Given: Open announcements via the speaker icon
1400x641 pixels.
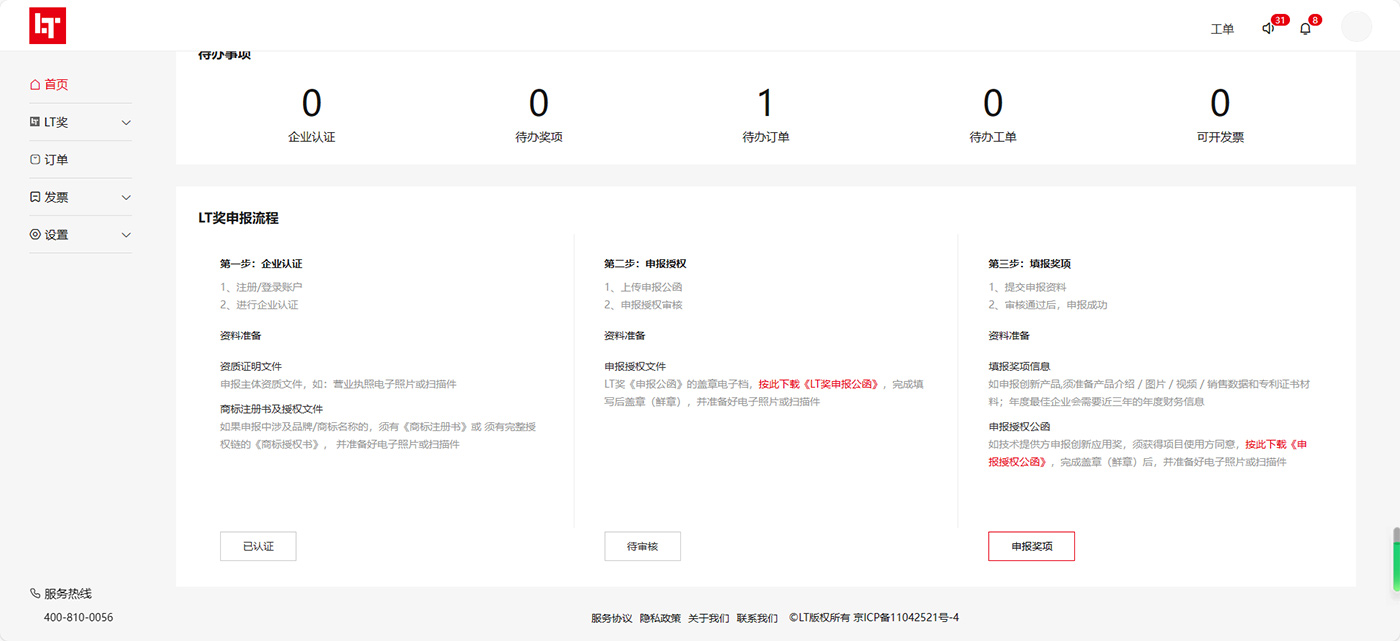Looking at the screenshot, I should click(x=1268, y=29).
